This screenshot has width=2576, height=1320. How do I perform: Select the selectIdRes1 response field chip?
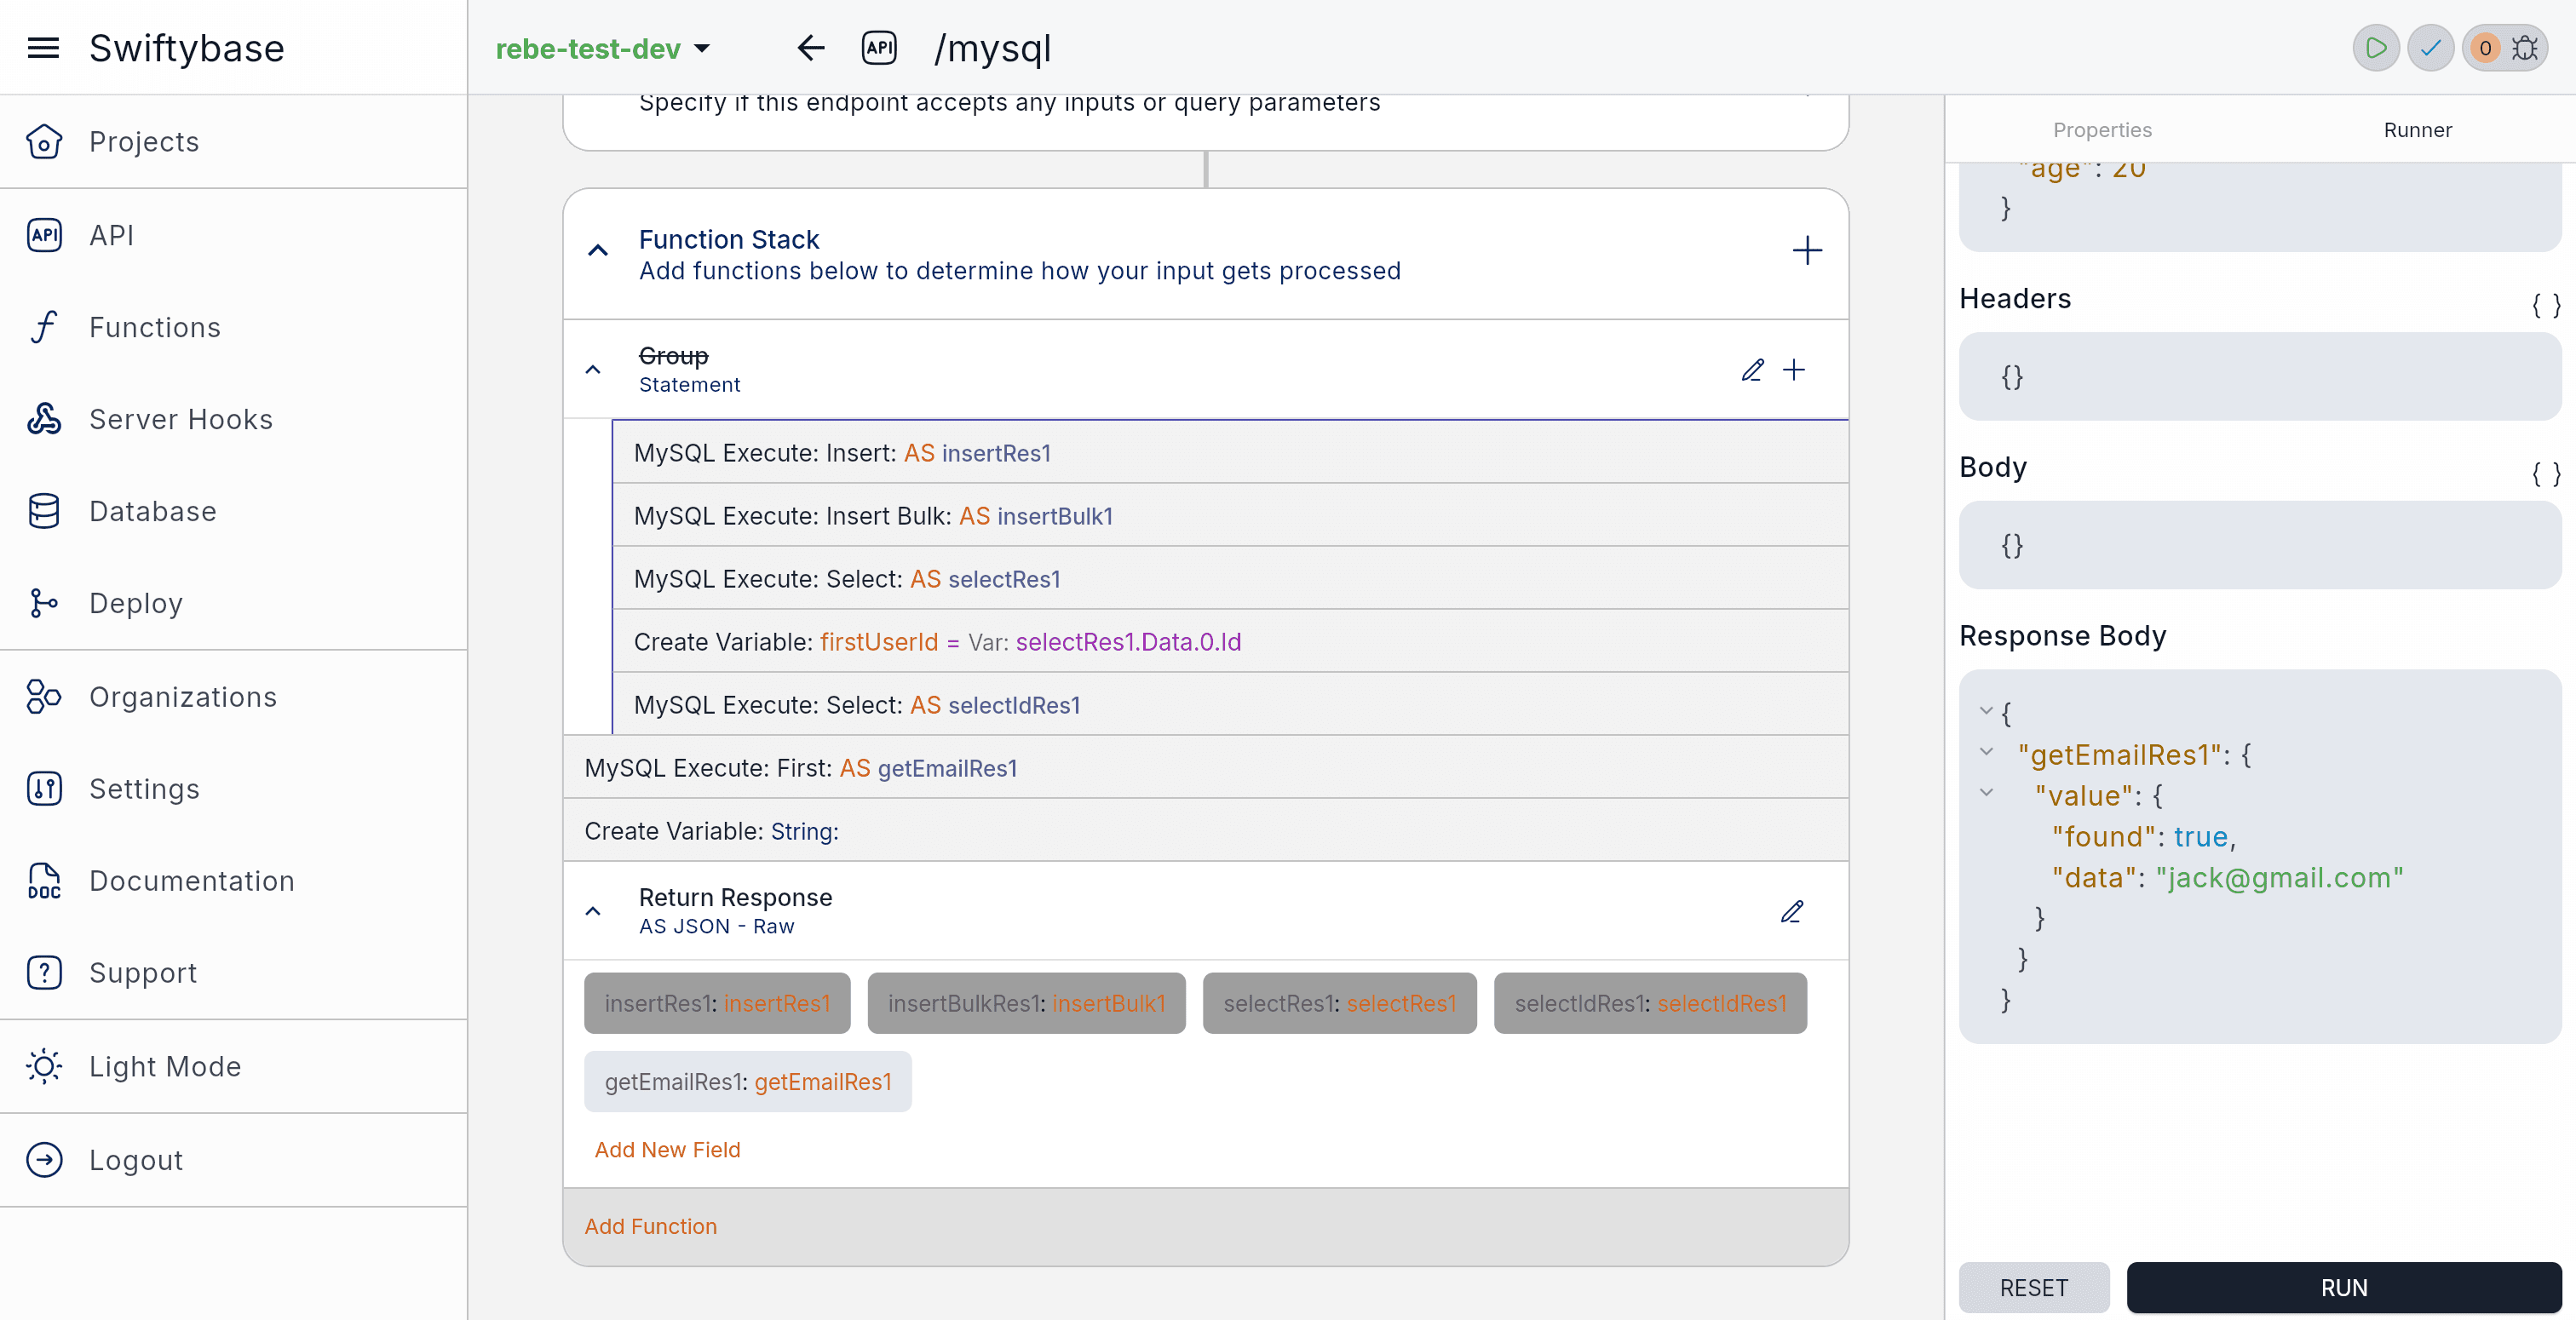[x=1650, y=1003]
